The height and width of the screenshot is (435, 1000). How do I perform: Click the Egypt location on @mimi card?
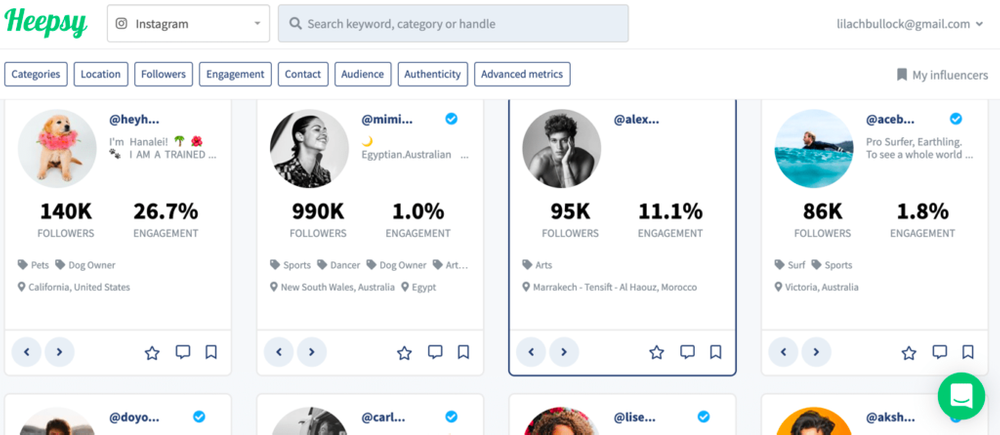tap(418, 287)
